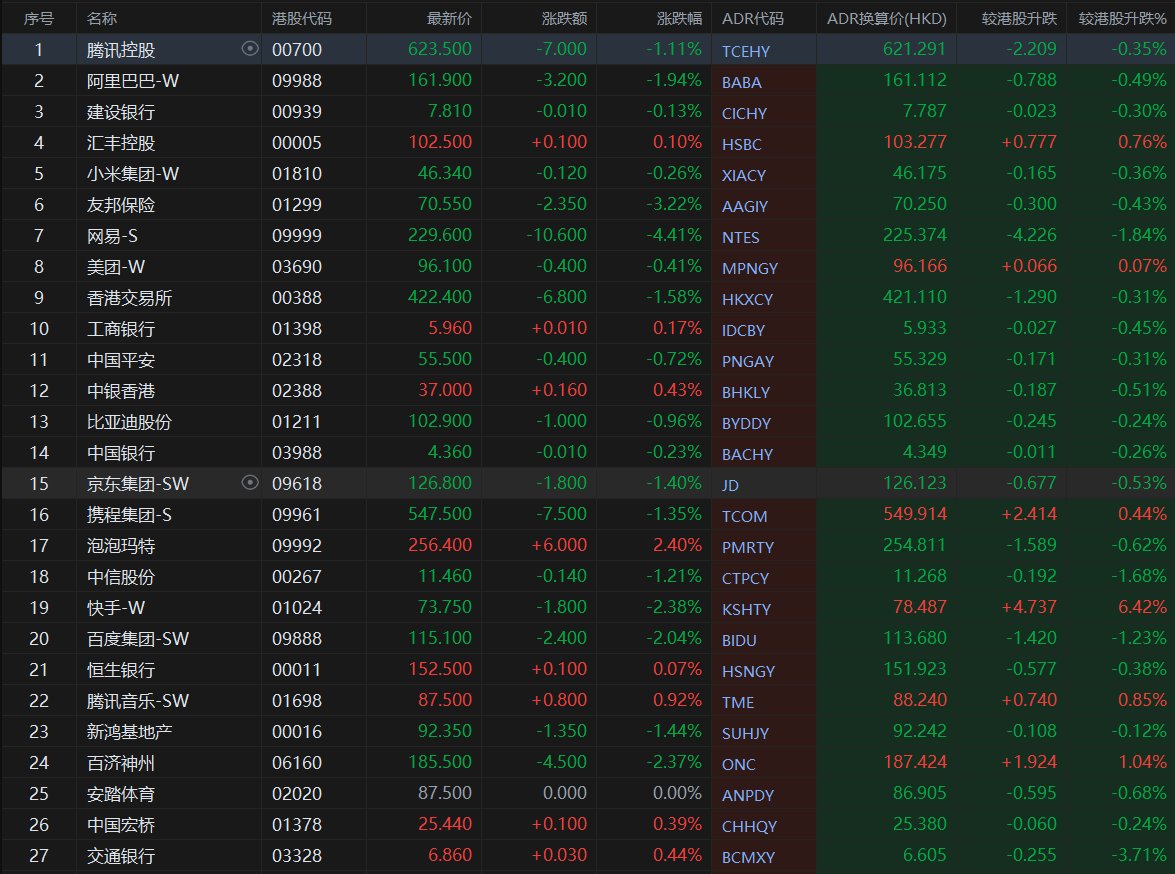The width and height of the screenshot is (1175, 874).
Task: Open the TCEHY ADR code link
Action: 746,51
